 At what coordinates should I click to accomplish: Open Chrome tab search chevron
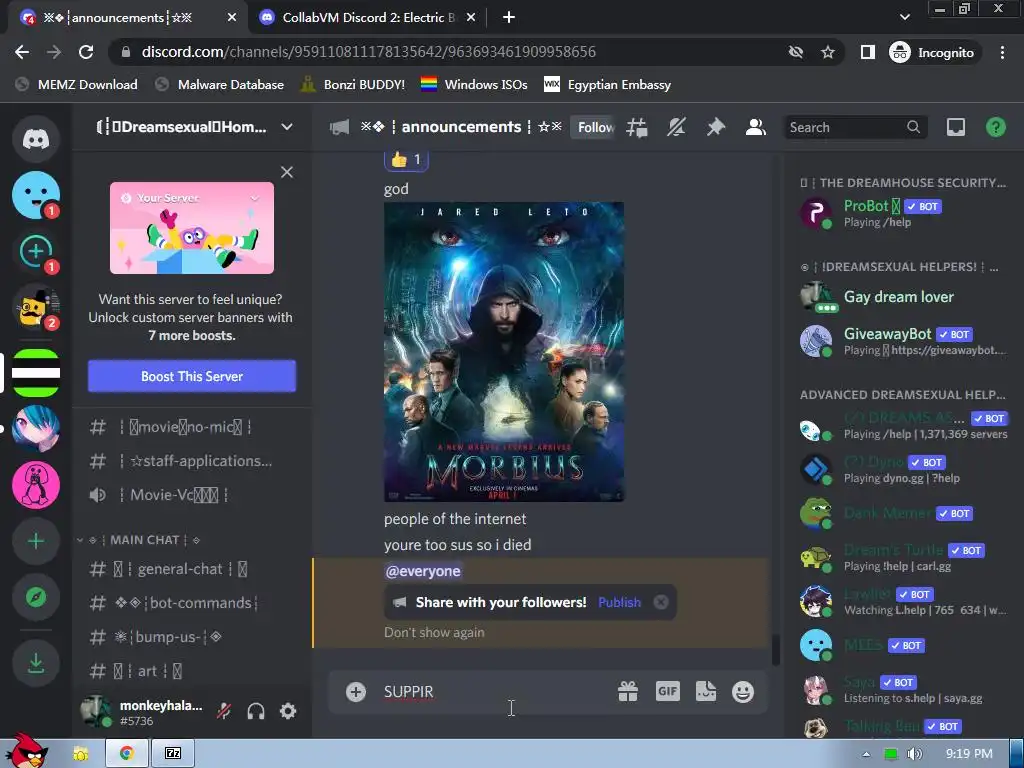(x=904, y=17)
